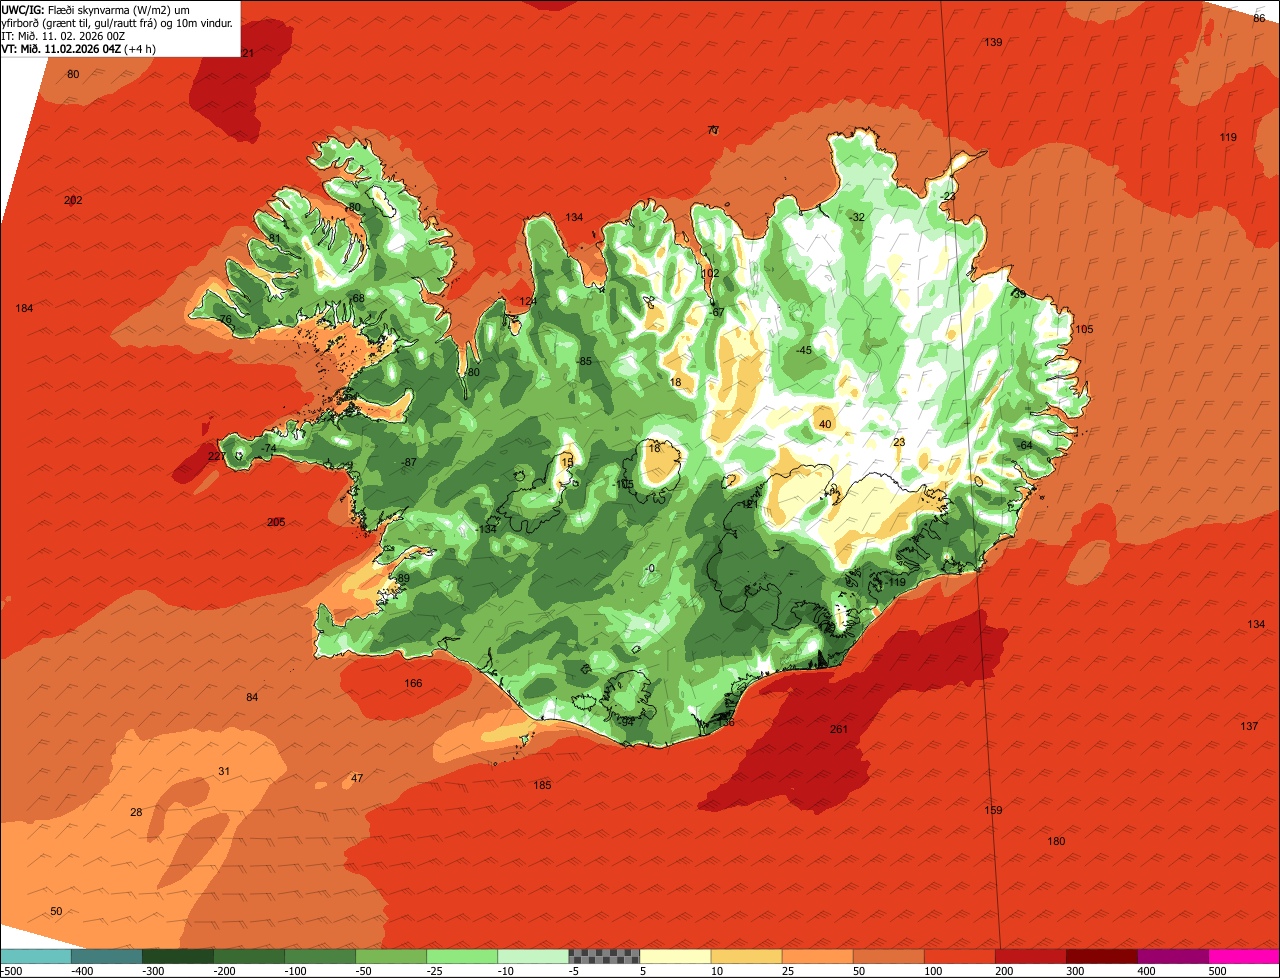This screenshot has width=1280, height=978.
Task: Click the map value "139" at the top
Action: [993, 42]
